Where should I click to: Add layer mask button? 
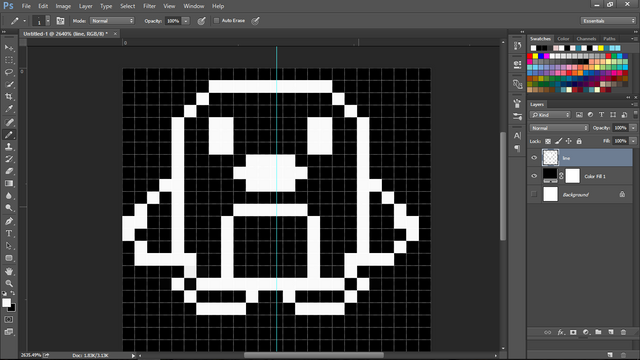click(573, 332)
